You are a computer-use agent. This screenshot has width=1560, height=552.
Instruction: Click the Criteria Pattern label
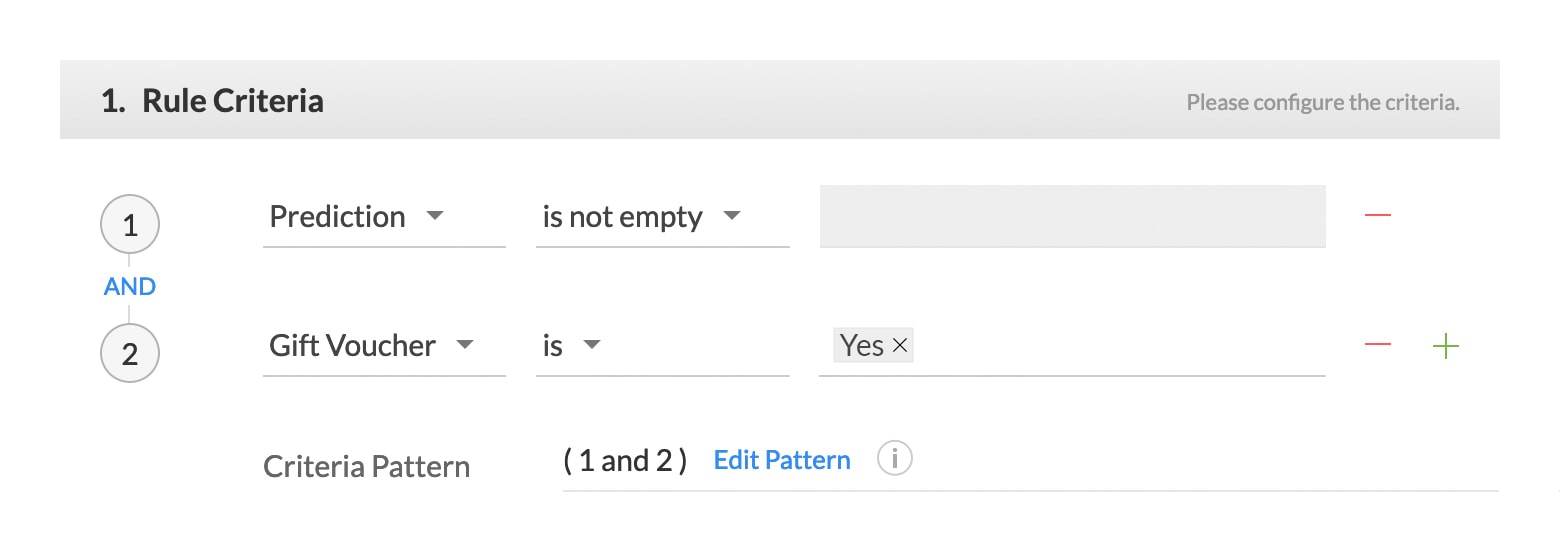(x=366, y=467)
